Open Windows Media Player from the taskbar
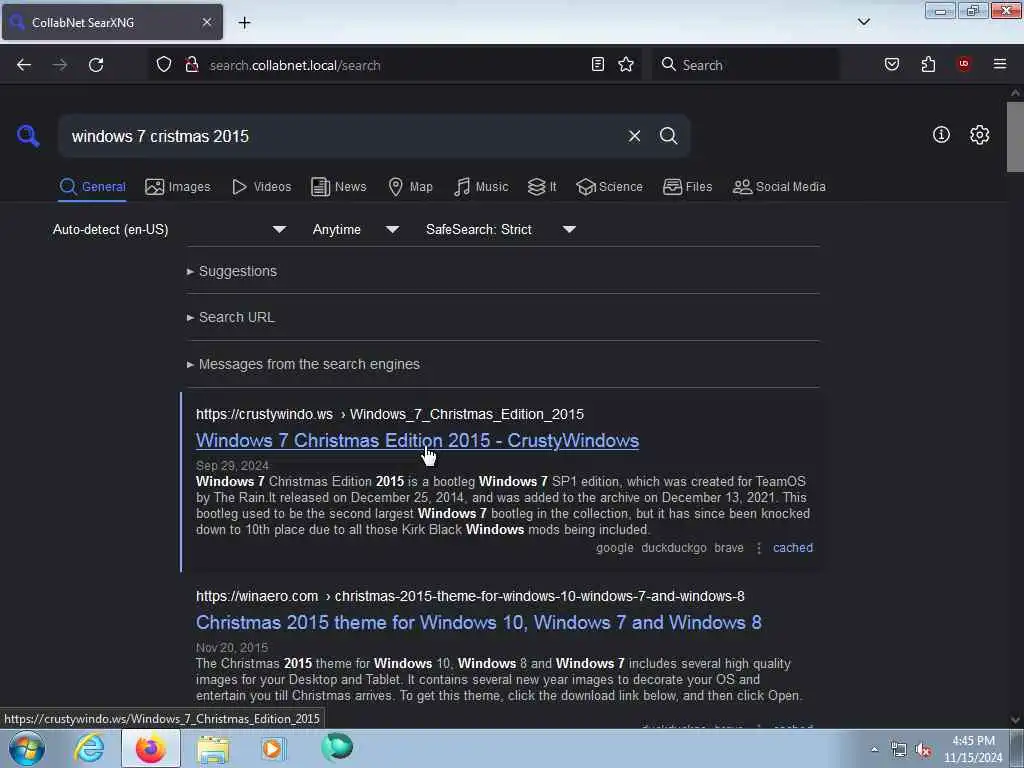Screen dimensions: 1024x768 (273, 748)
